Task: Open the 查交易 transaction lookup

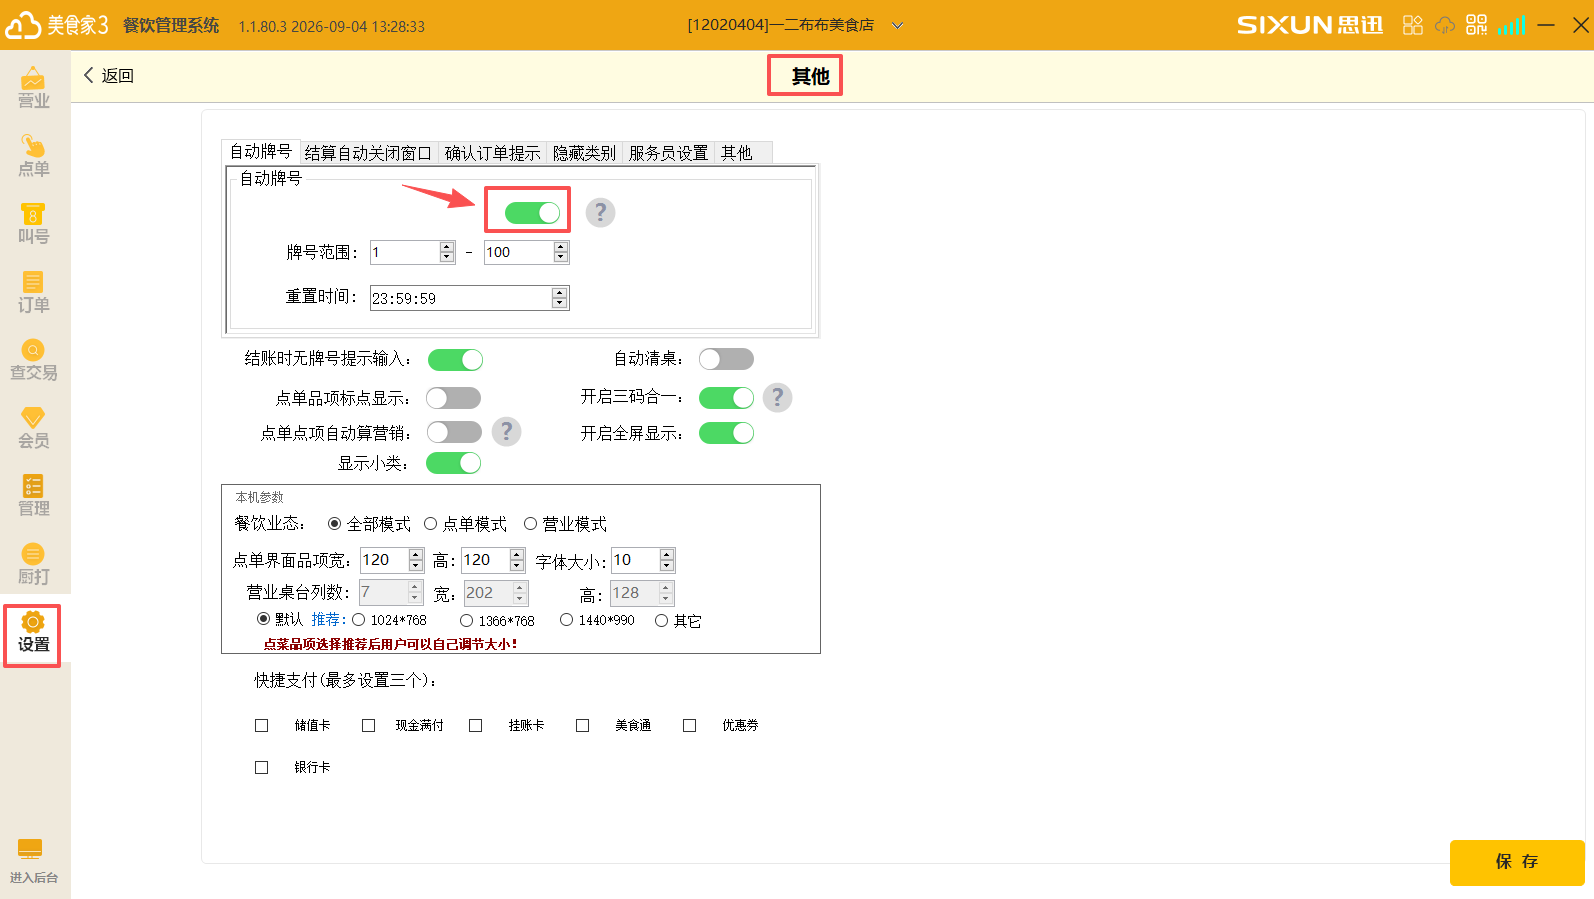Action: coord(34,360)
